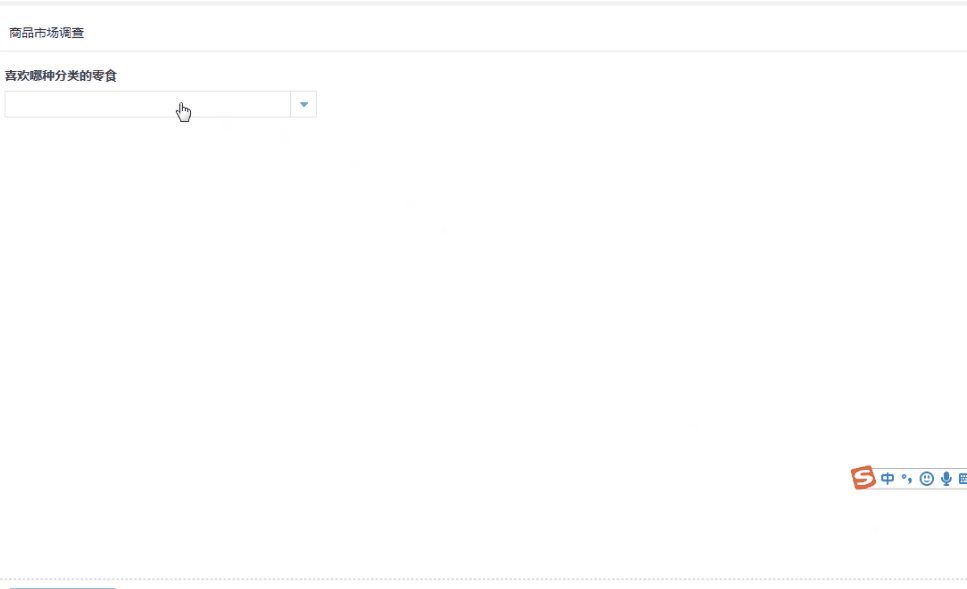Click the blue microphone icon
The image size is (967, 589).
[x=945, y=479]
